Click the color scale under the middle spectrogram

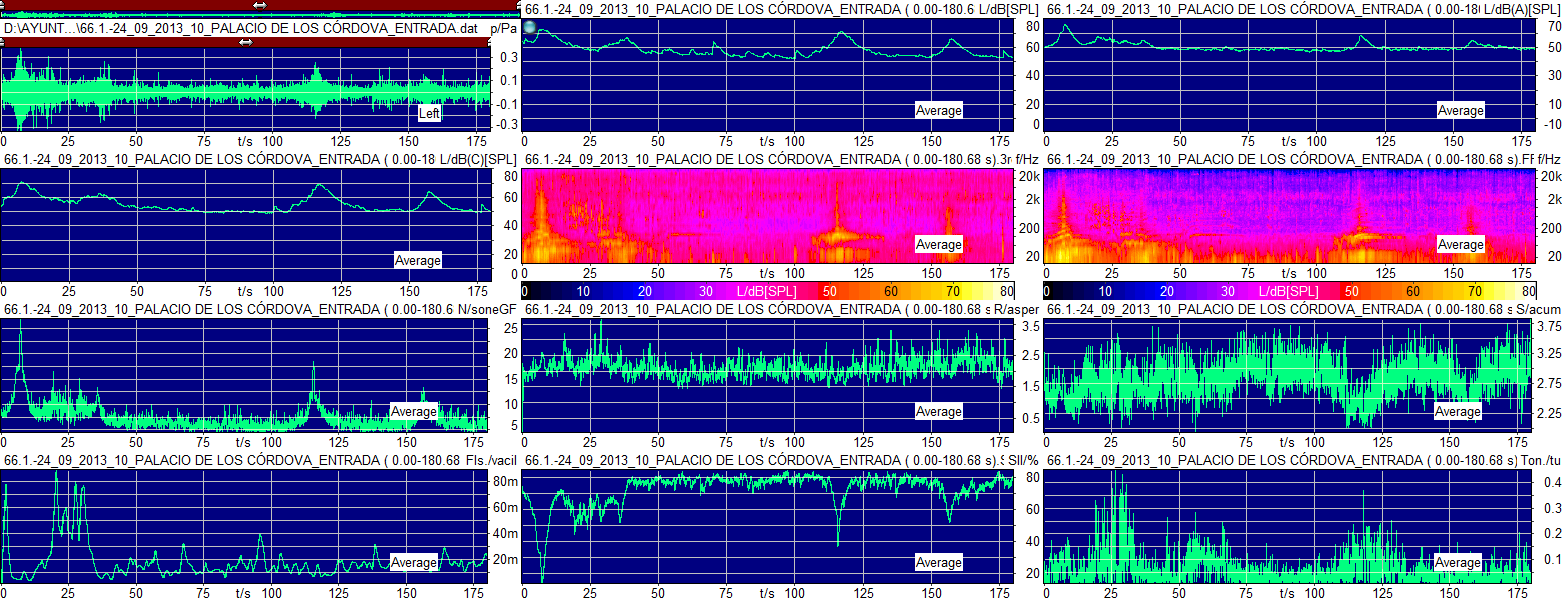click(x=767, y=290)
